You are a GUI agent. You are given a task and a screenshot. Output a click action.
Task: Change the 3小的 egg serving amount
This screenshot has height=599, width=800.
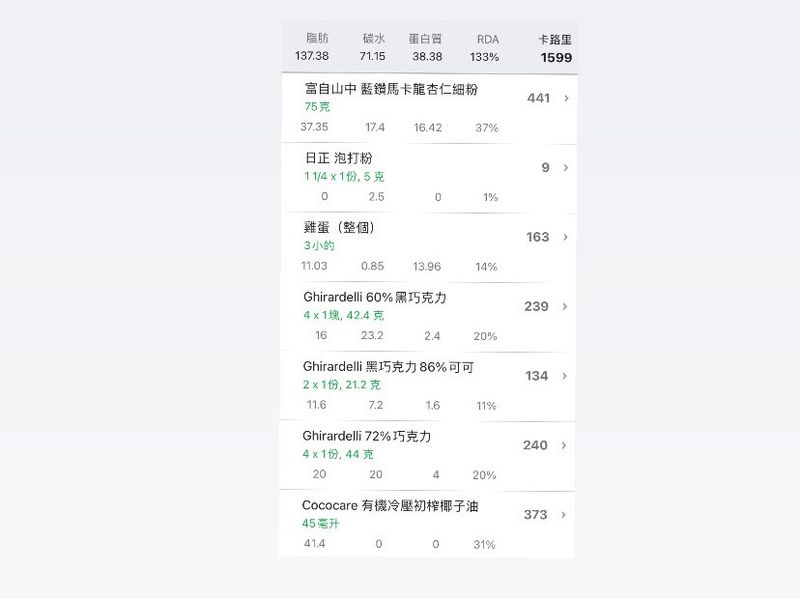[x=319, y=245]
